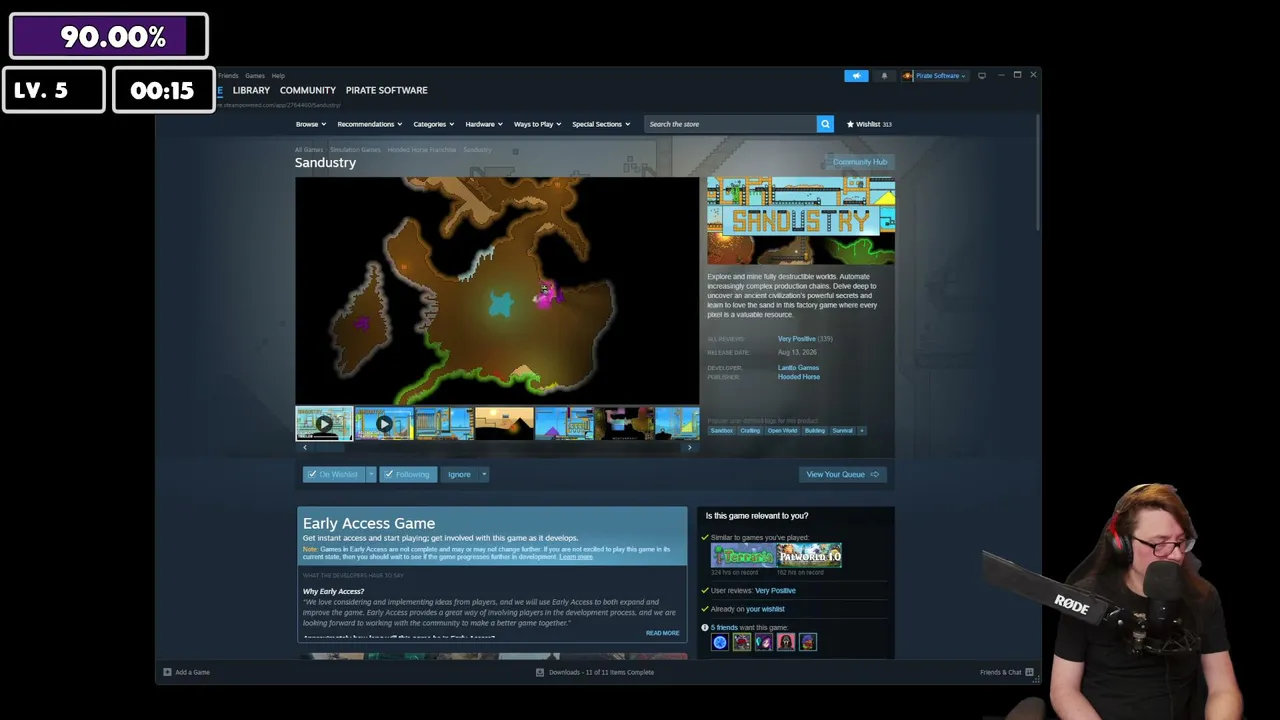This screenshot has height=720, width=1280.
Task: Open the Help menu
Action: (278, 76)
